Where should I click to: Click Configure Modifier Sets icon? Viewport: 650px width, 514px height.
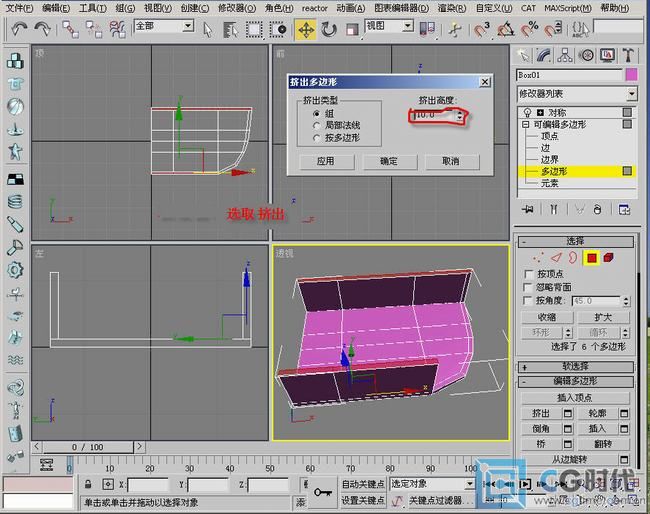(624, 210)
